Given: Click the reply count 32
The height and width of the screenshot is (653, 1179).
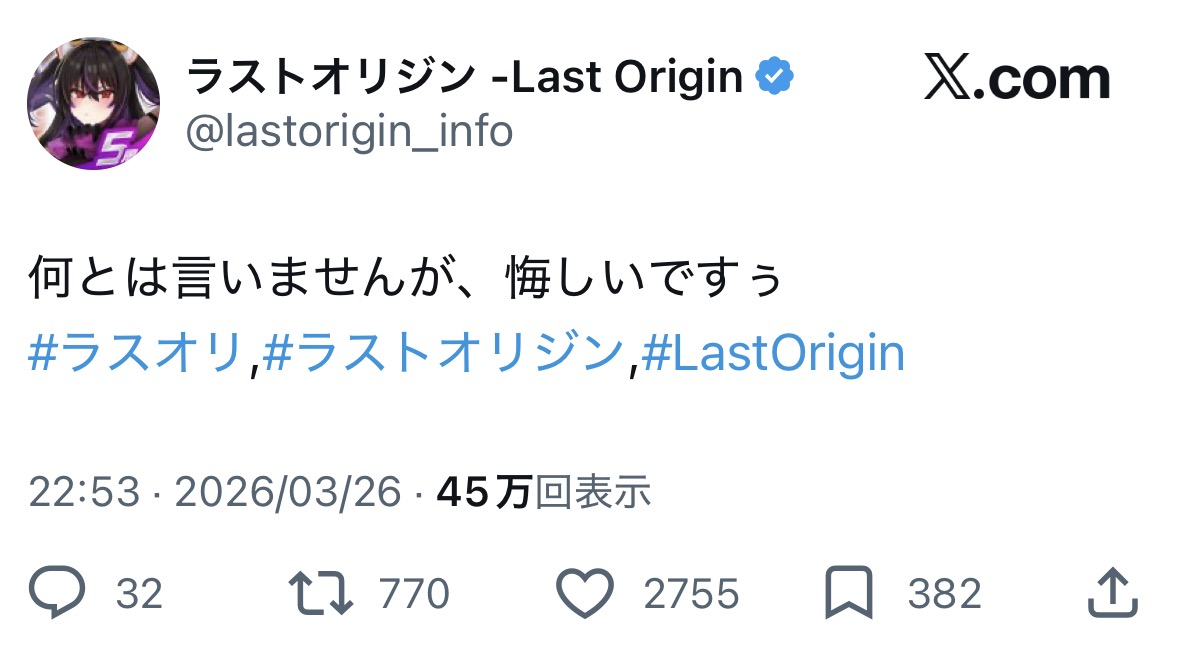Looking at the screenshot, I should pyautogui.click(x=139, y=595).
